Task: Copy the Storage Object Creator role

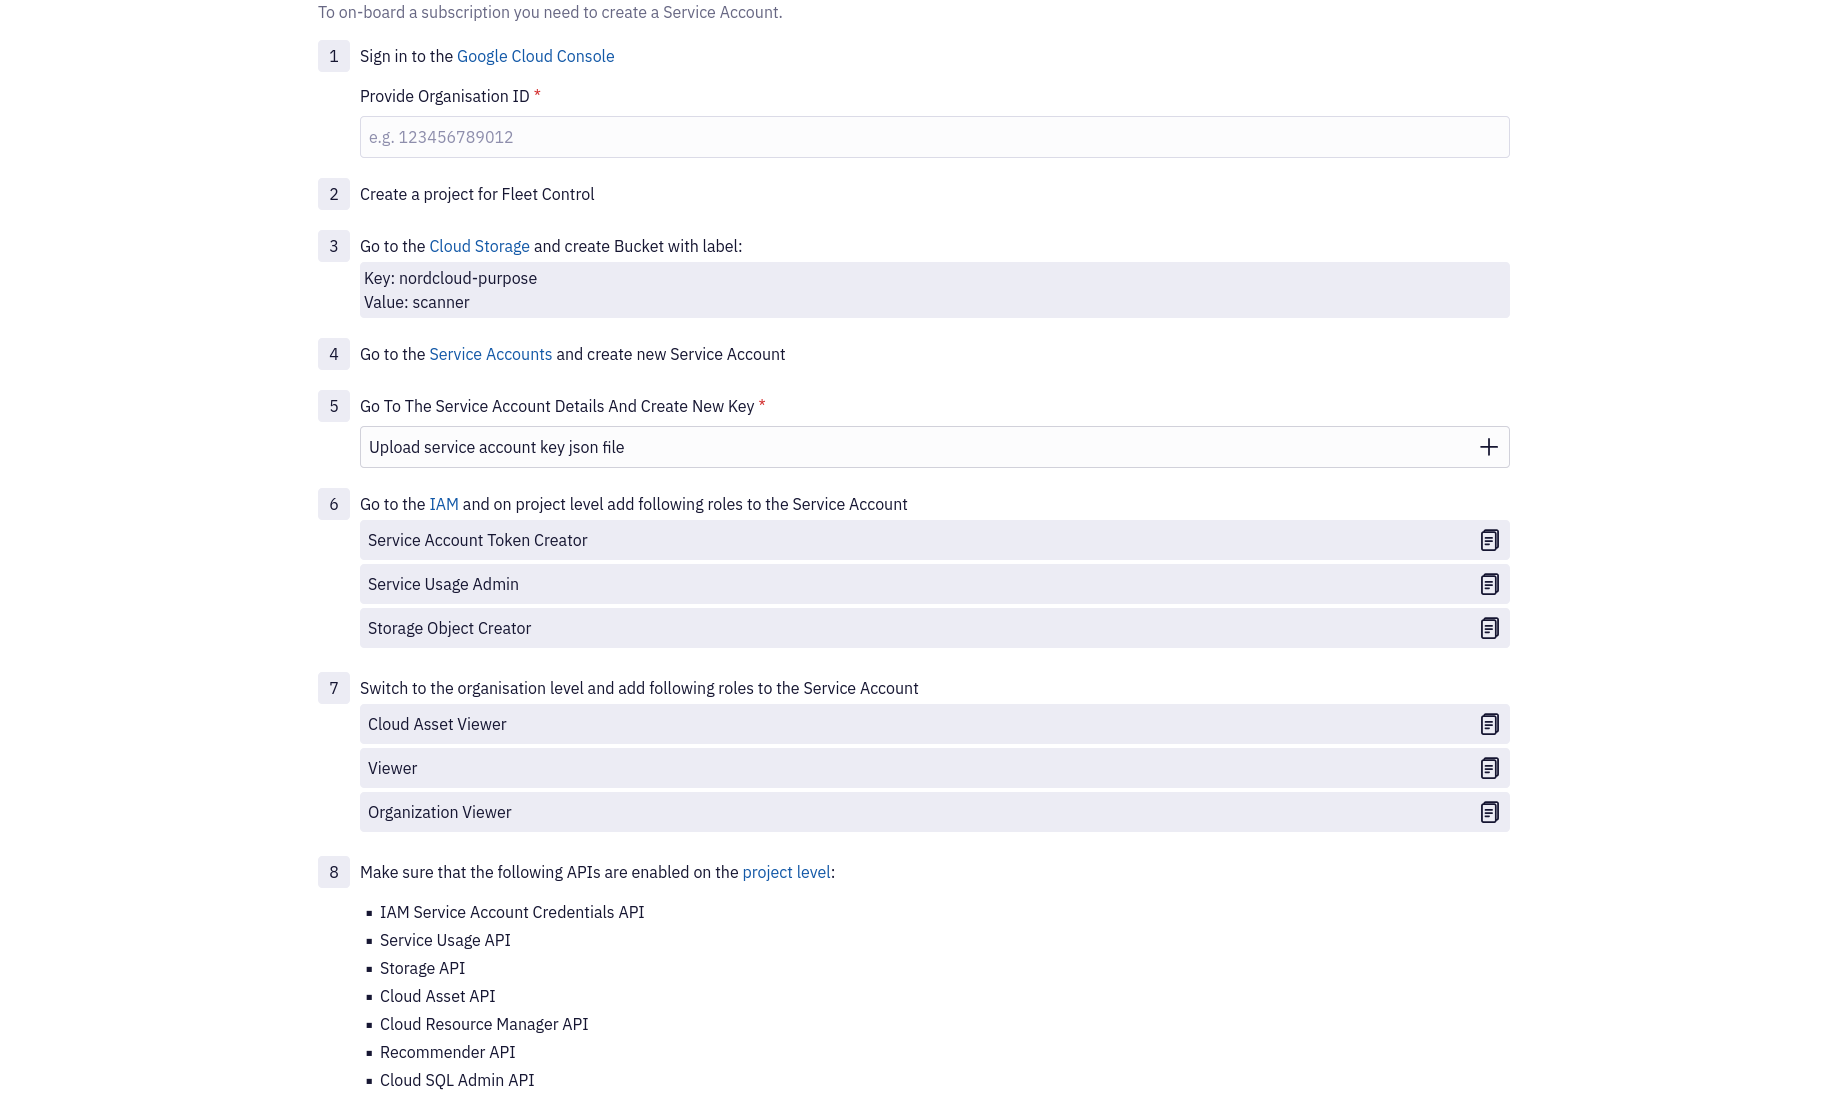Action: [1489, 628]
